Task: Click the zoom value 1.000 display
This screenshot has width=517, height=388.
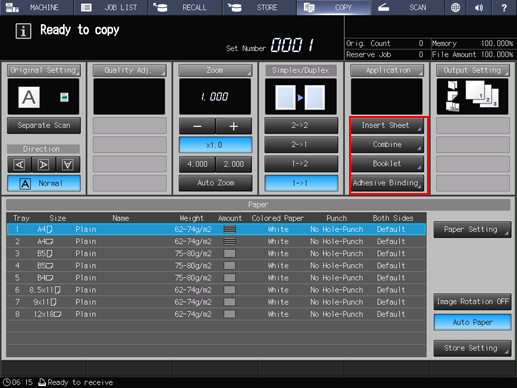Action: pos(215,97)
